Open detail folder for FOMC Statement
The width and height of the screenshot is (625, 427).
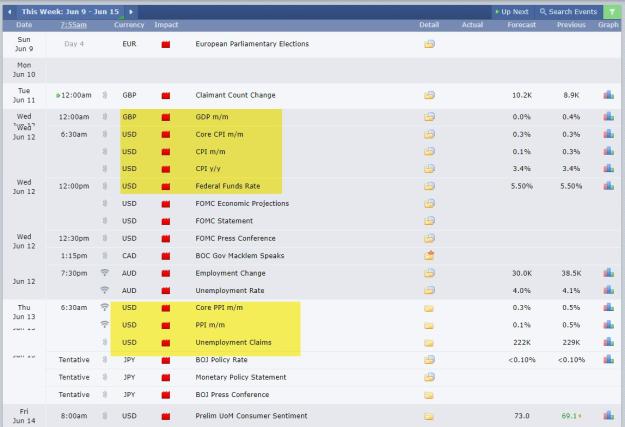[x=429, y=220]
